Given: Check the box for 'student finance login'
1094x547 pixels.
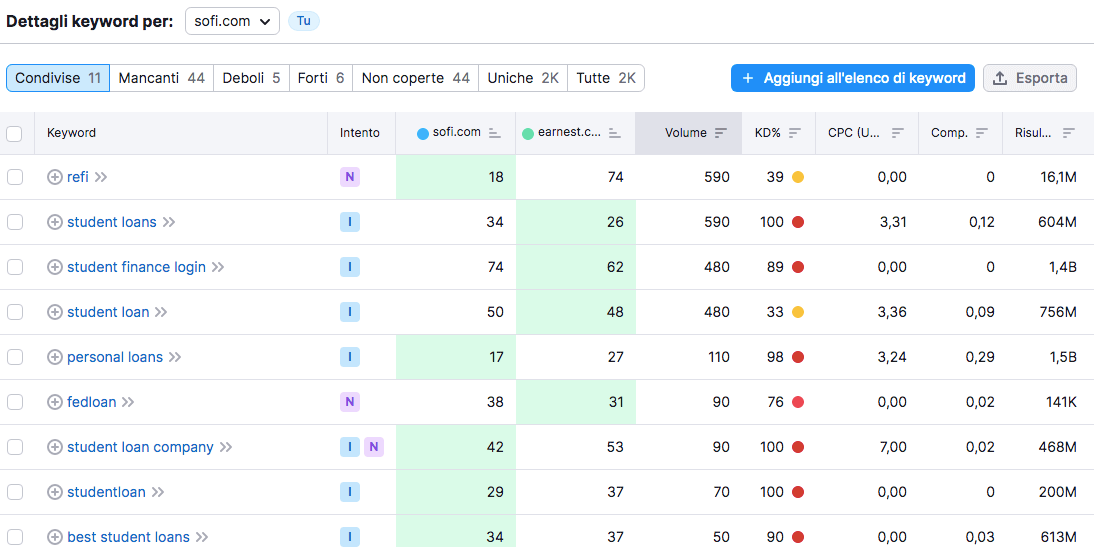Looking at the screenshot, I should 15,267.
